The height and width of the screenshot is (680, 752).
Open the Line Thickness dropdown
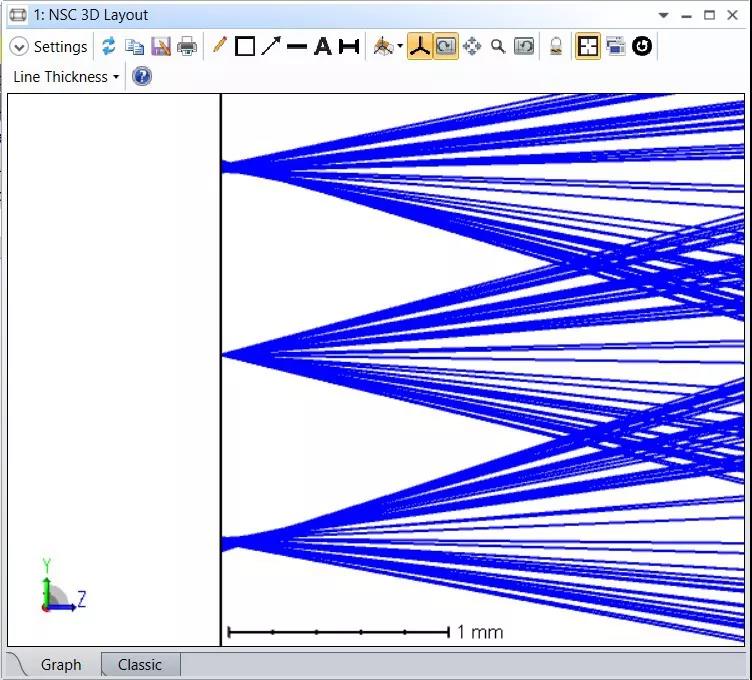pos(66,77)
